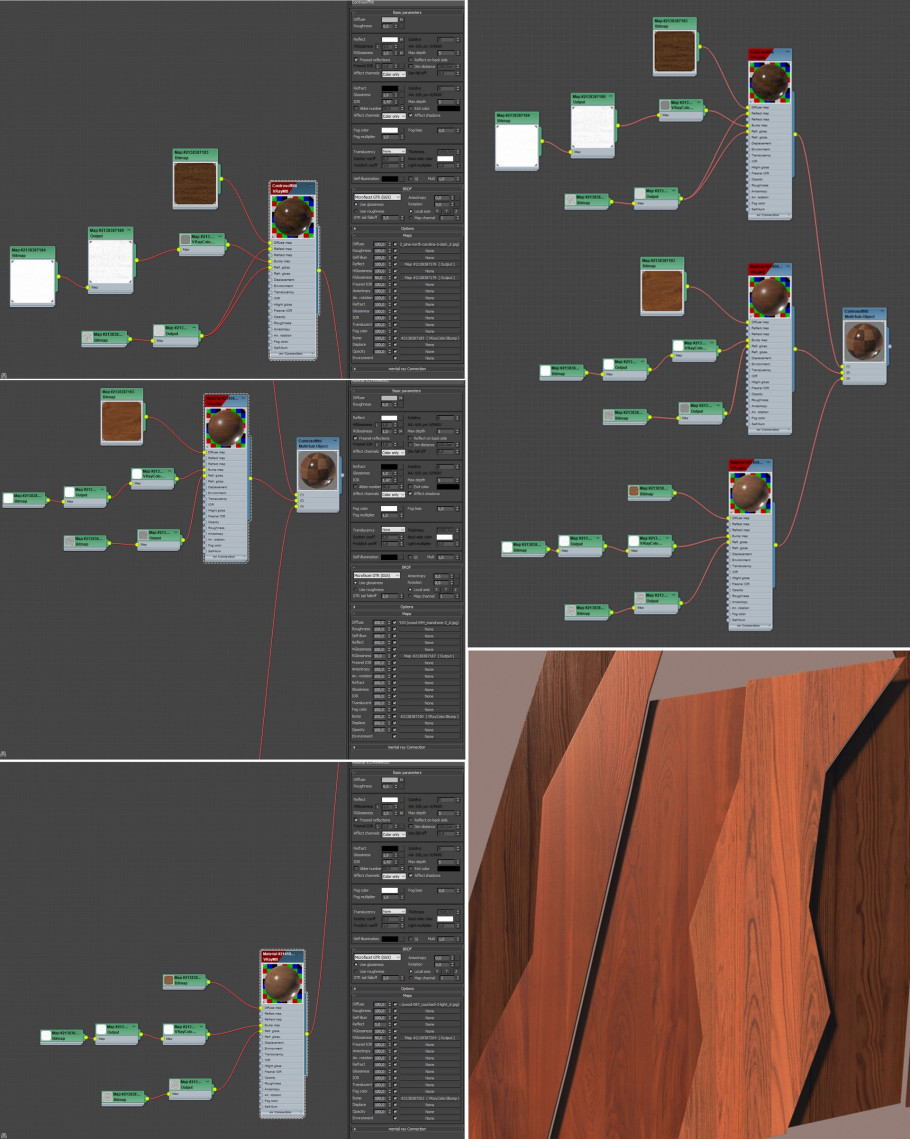Click Opacity None map button, top panel
The height and width of the screenshot is (1139, 910).
pyautogui.click(x=429, y=351)
